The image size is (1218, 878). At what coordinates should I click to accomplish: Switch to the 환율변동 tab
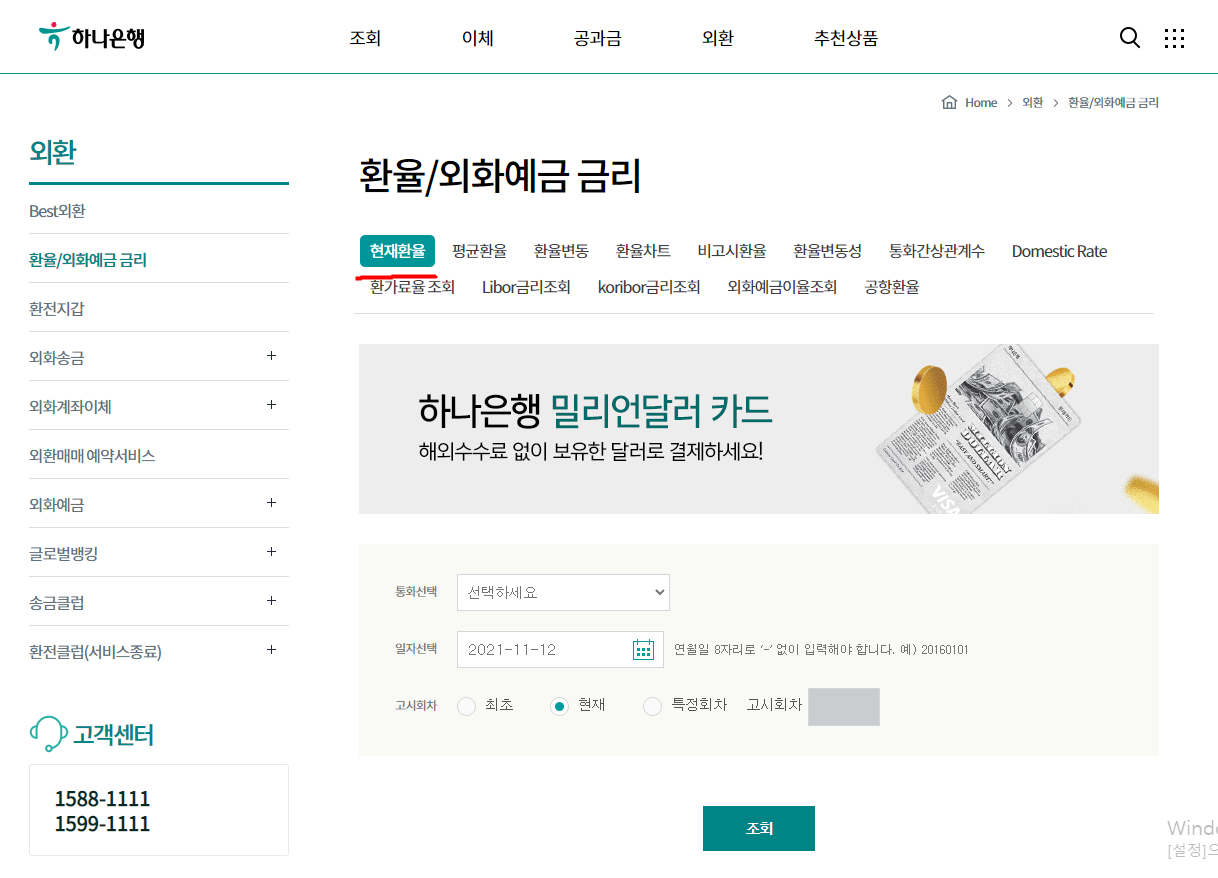(561, 251)
